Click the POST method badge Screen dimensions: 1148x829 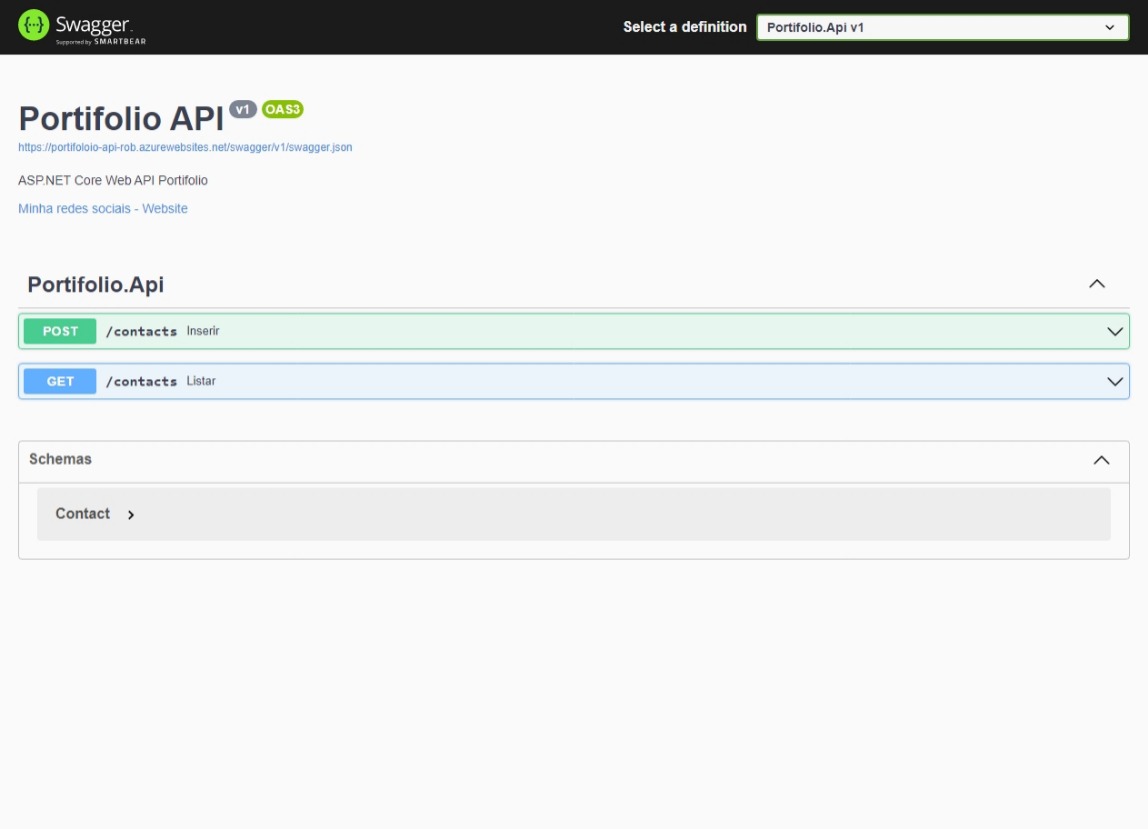[60, 331]
